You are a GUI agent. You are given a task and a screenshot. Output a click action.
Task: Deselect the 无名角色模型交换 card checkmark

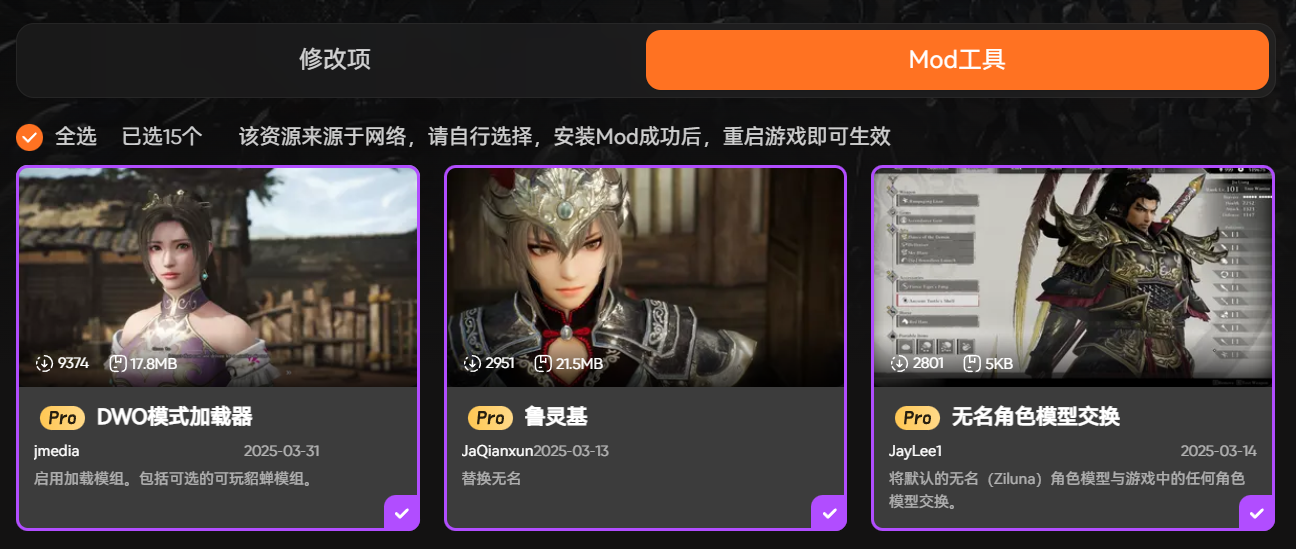pyautogui.click(x=1256, y=513)
